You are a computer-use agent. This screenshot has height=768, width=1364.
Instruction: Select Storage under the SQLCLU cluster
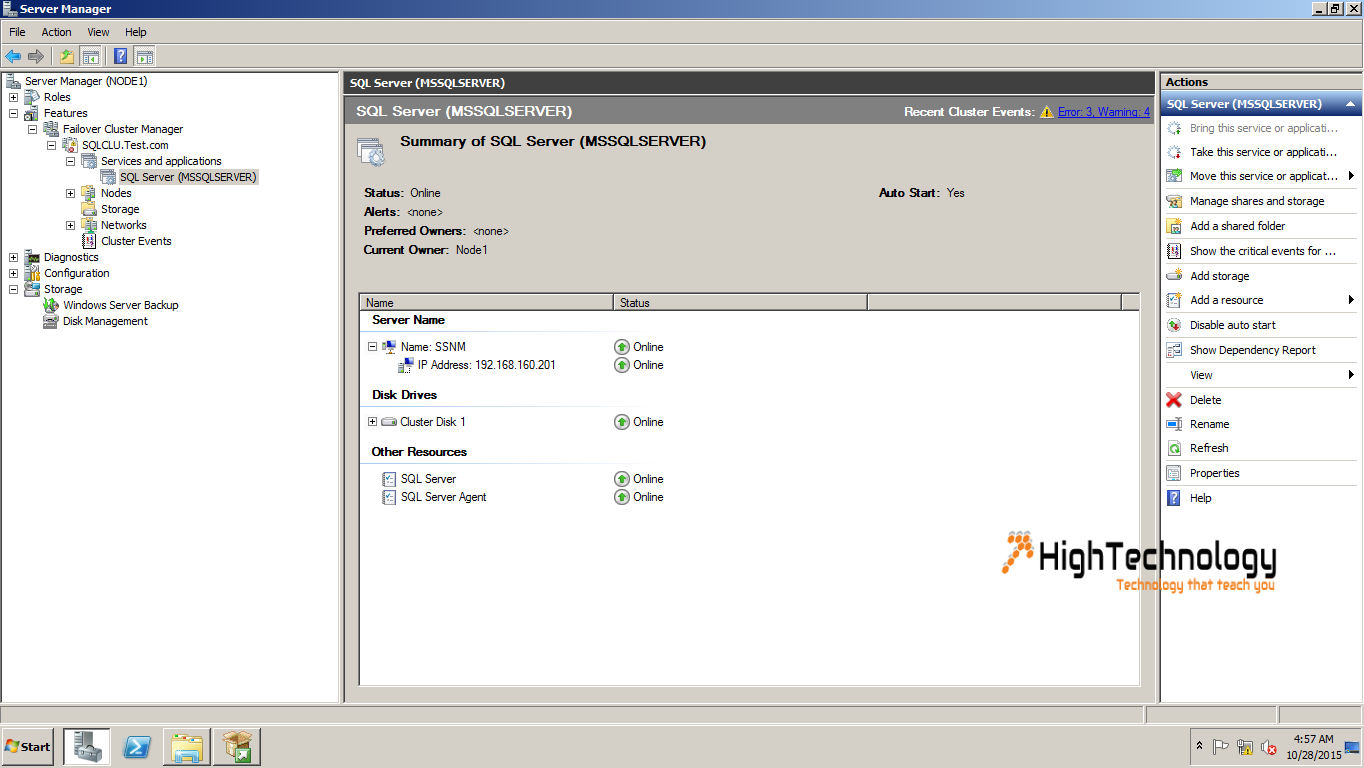pos(120,209)
